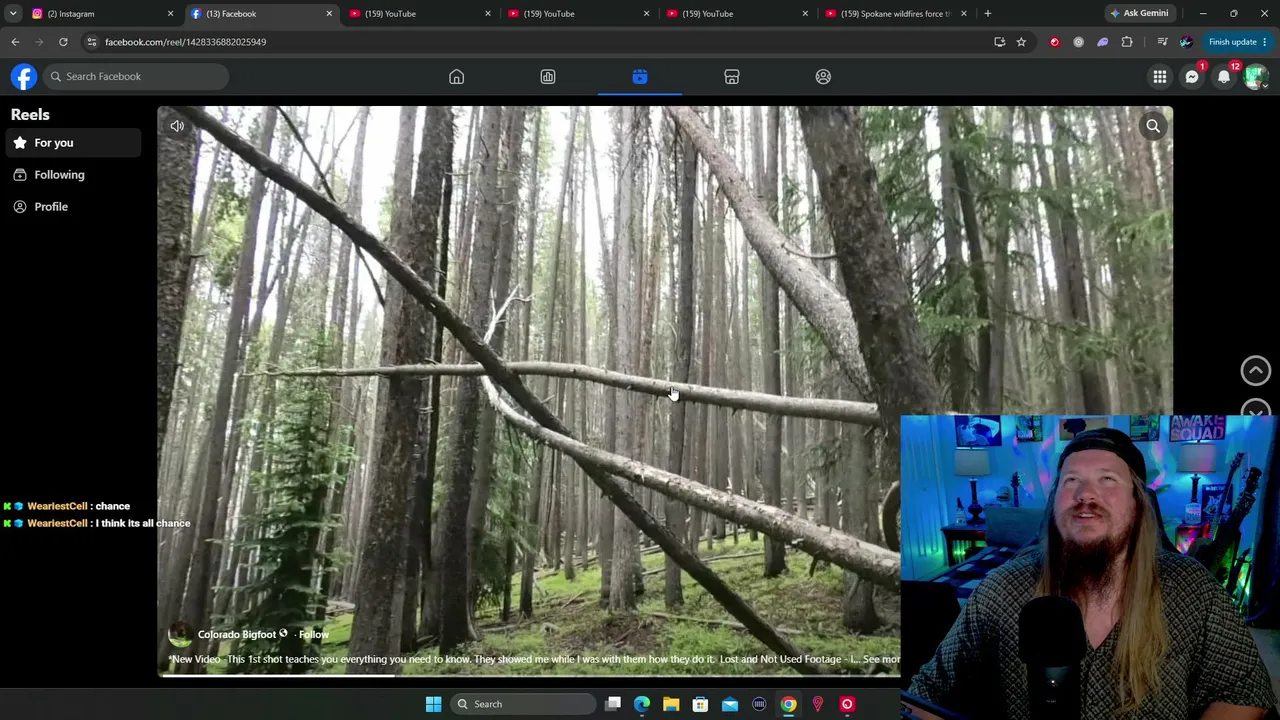
Task: Open the red square recorder taskbar icon
Action: coord(847,704)
